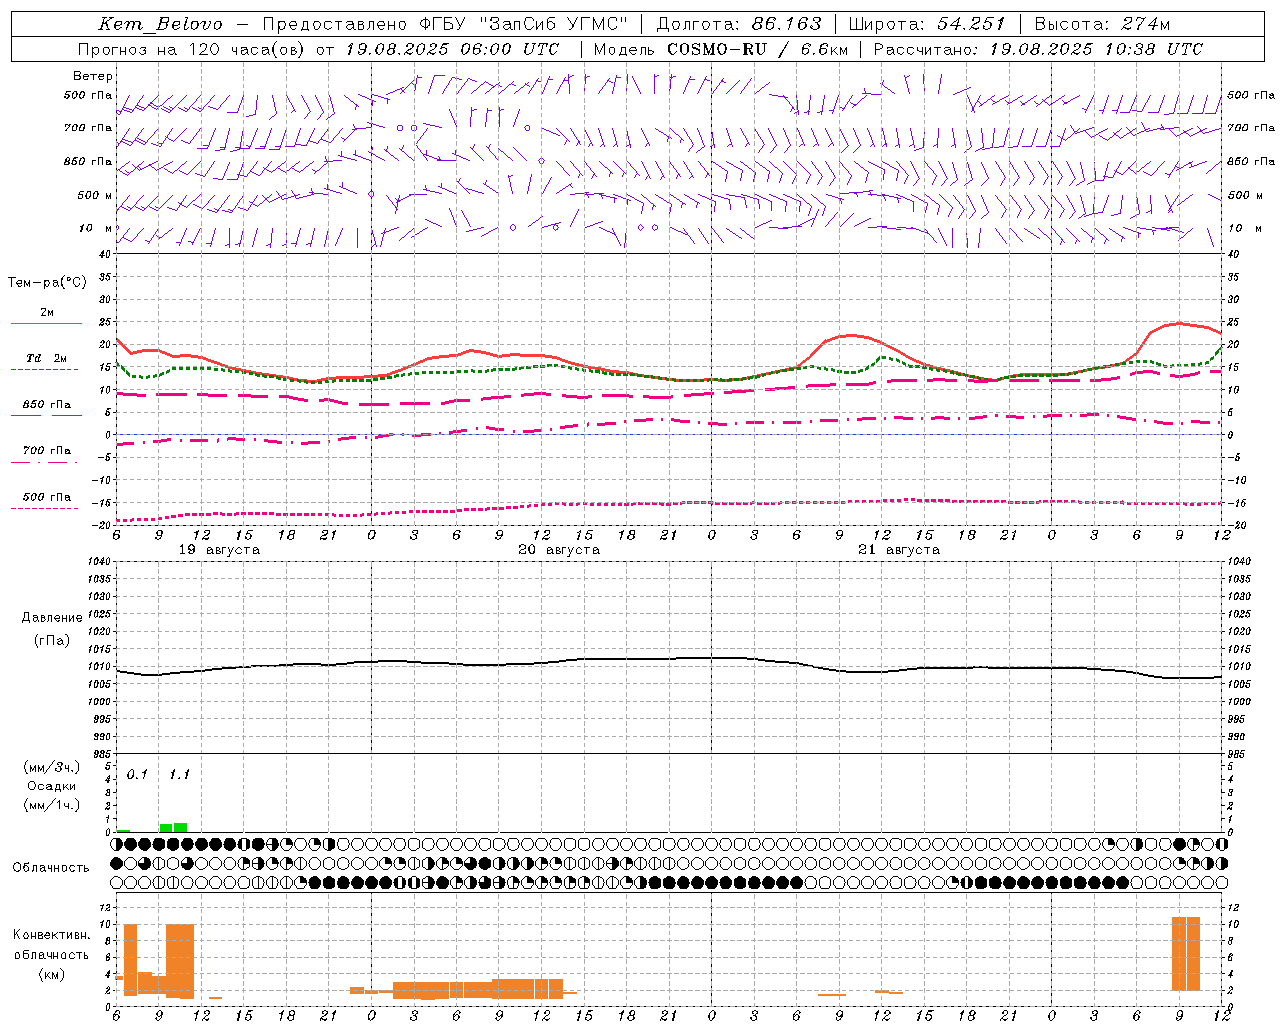
Task: Click the '(гПа)' unit under Давление
Action: [x=52, y=641]
